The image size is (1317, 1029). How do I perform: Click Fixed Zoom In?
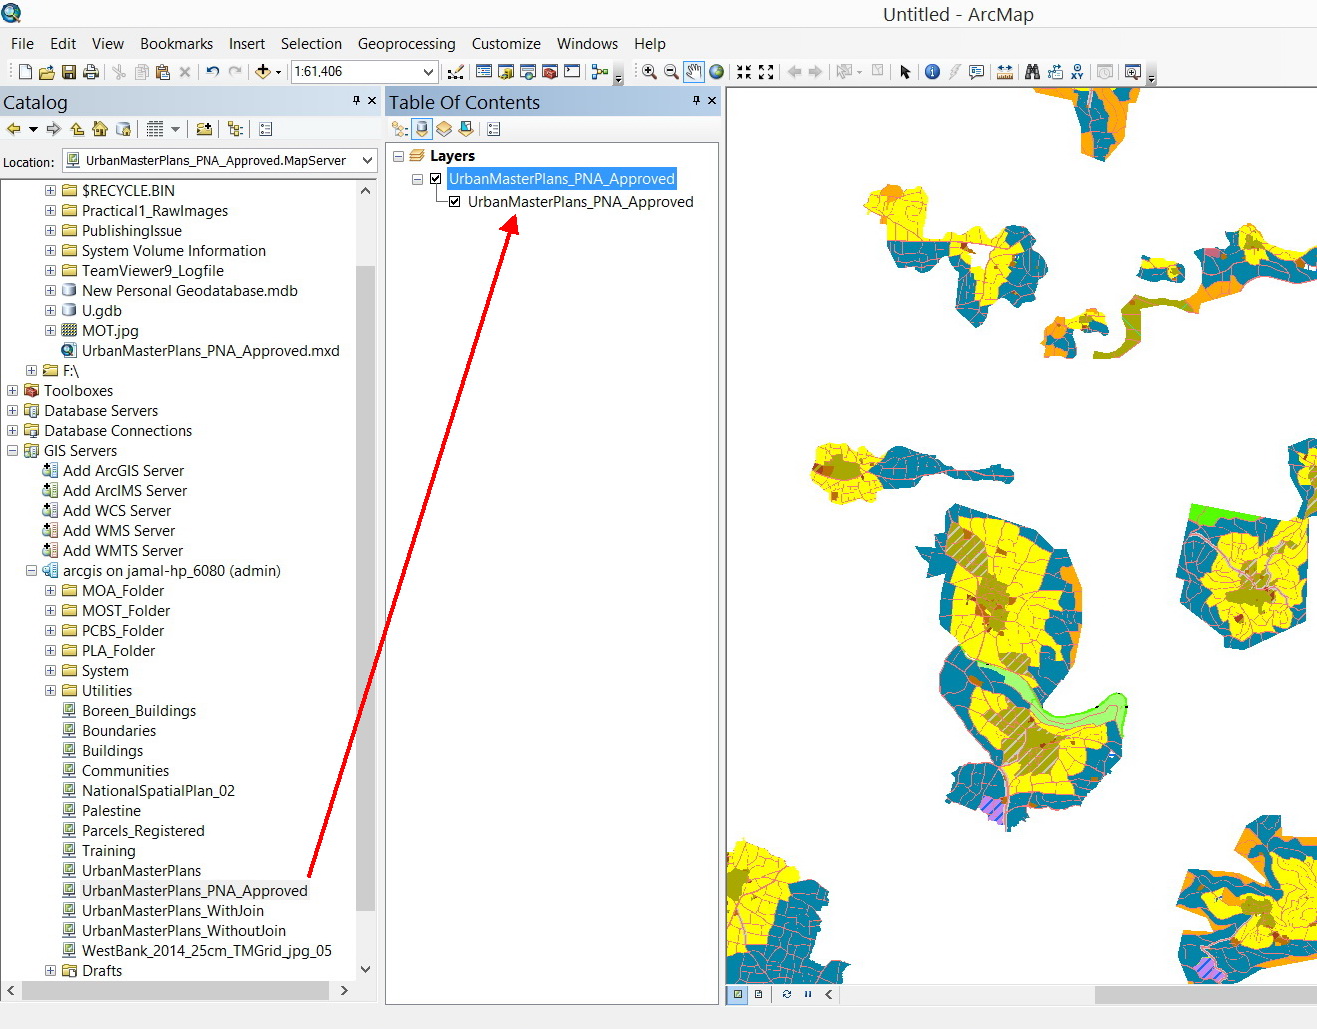pos(744,72)
